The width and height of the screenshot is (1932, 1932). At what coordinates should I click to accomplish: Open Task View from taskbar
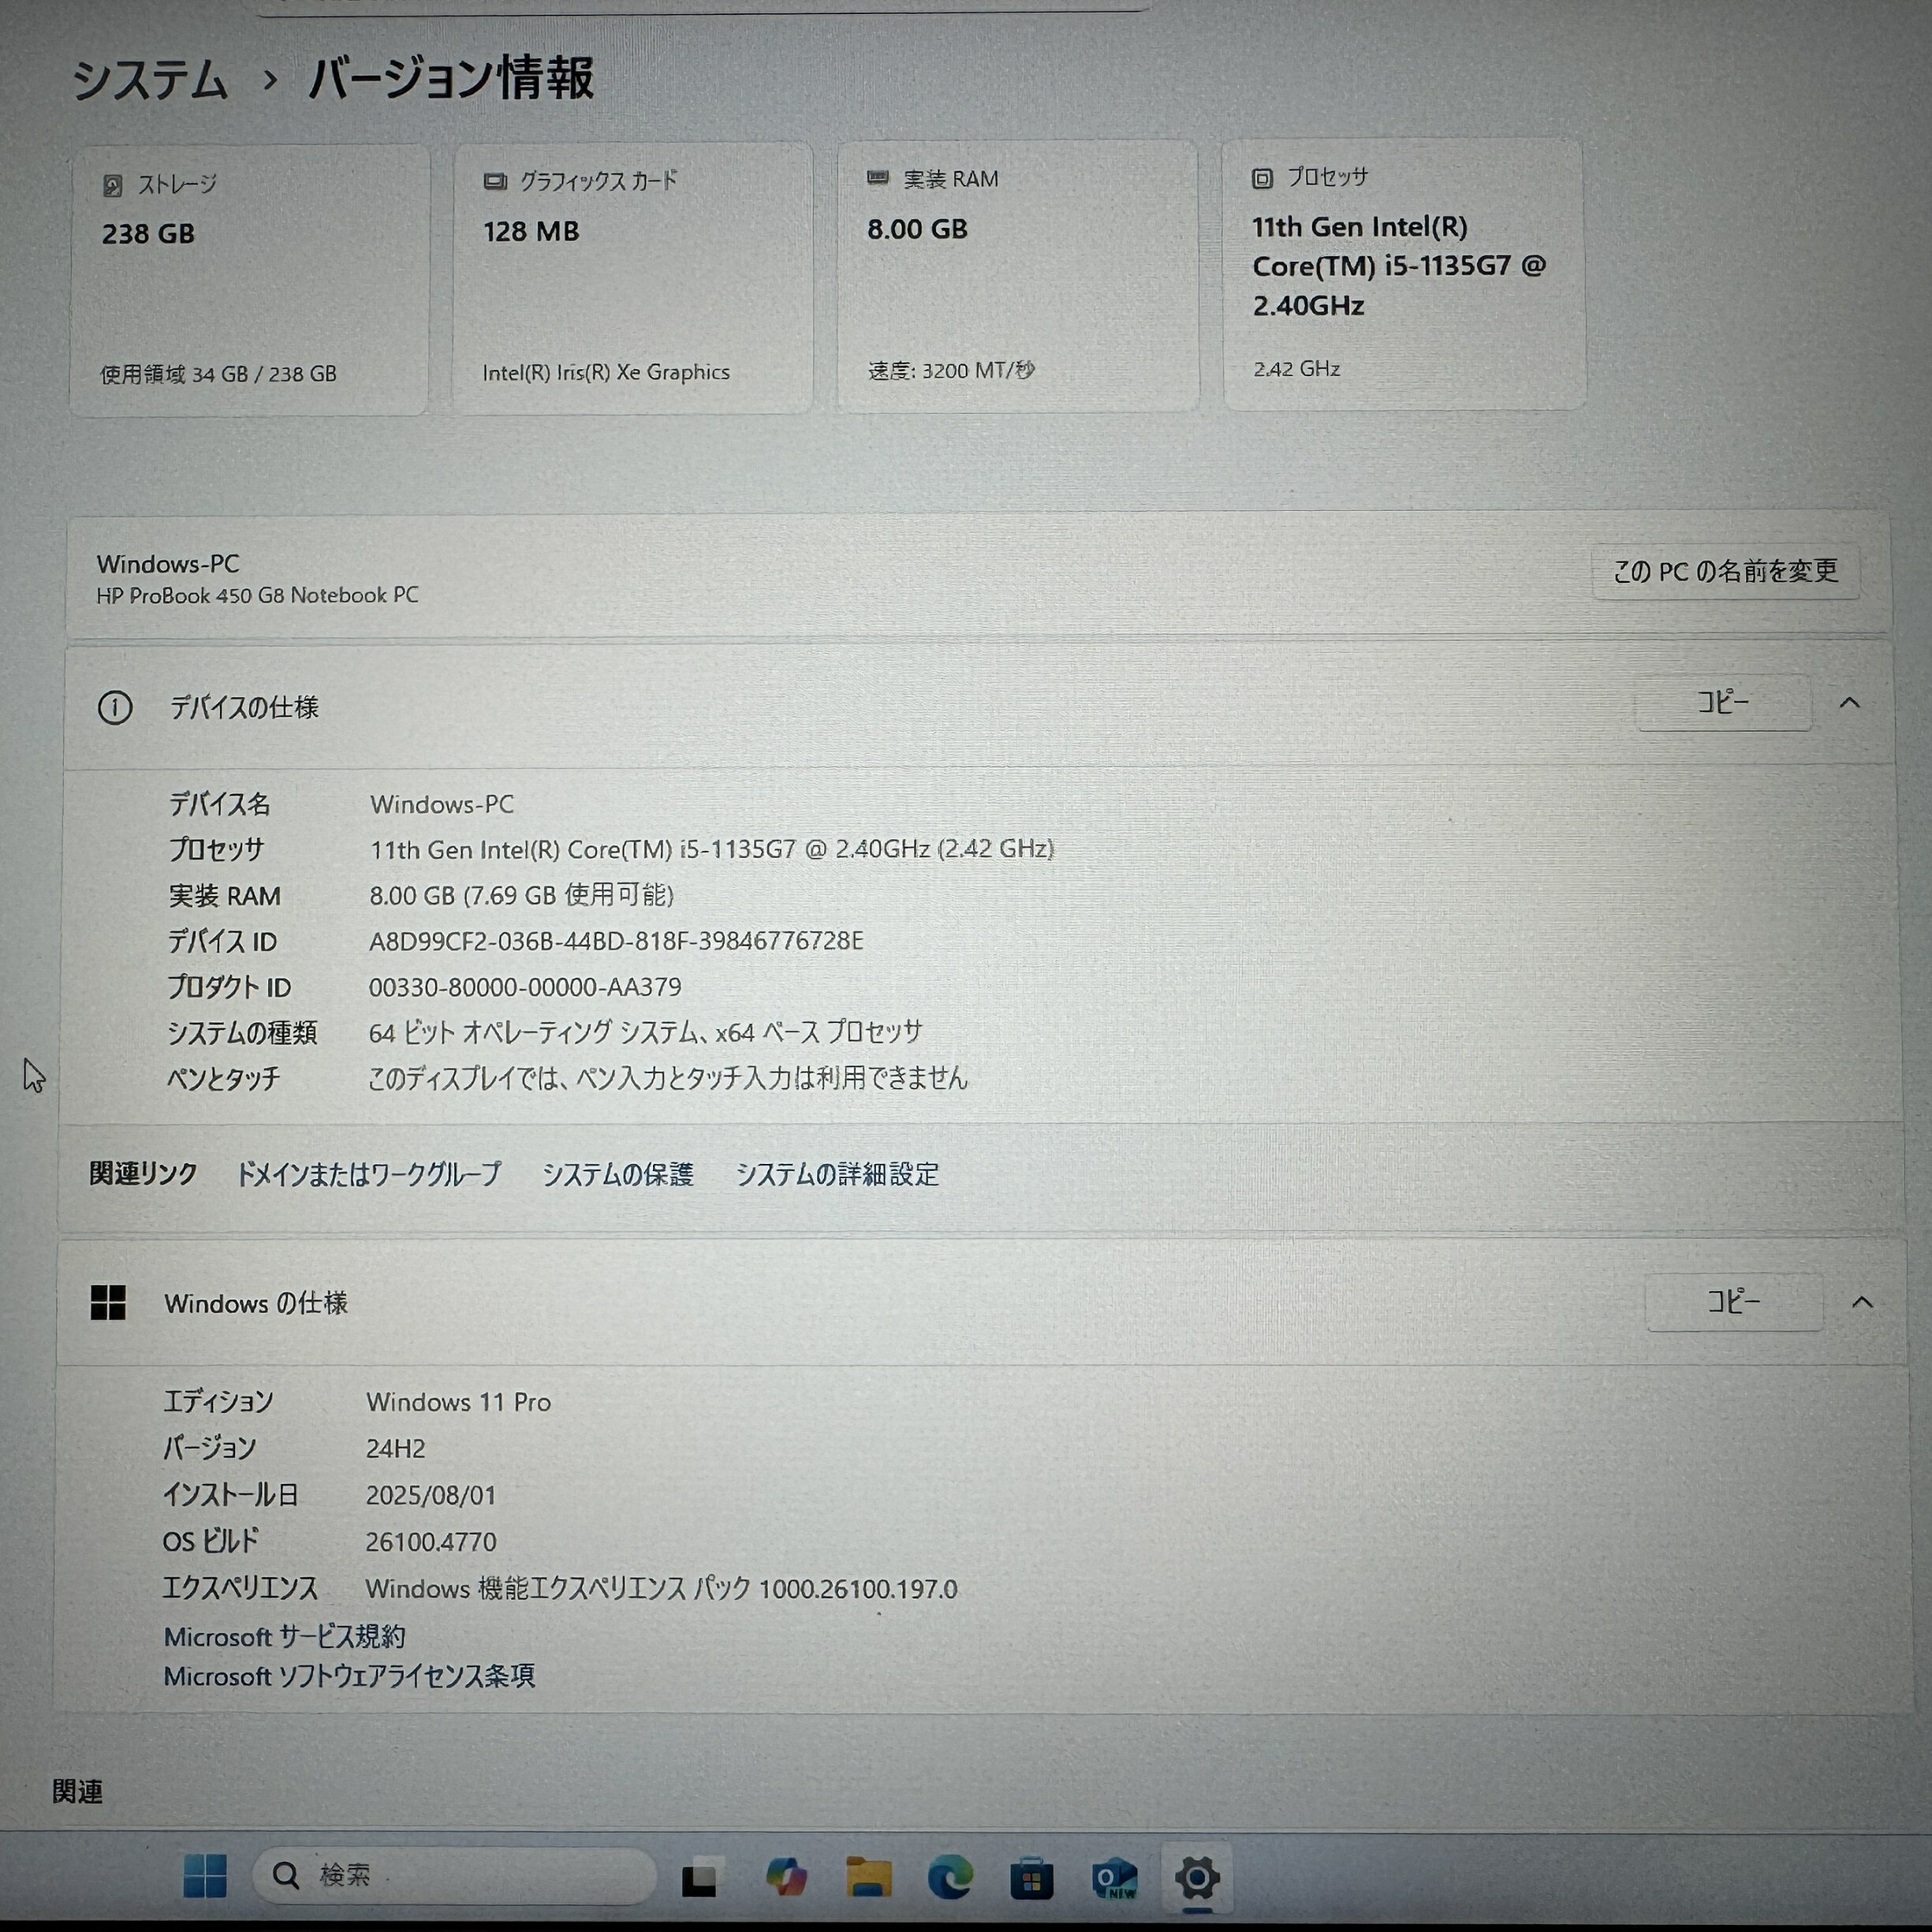pyautogui.click(x=699, y=1877)
